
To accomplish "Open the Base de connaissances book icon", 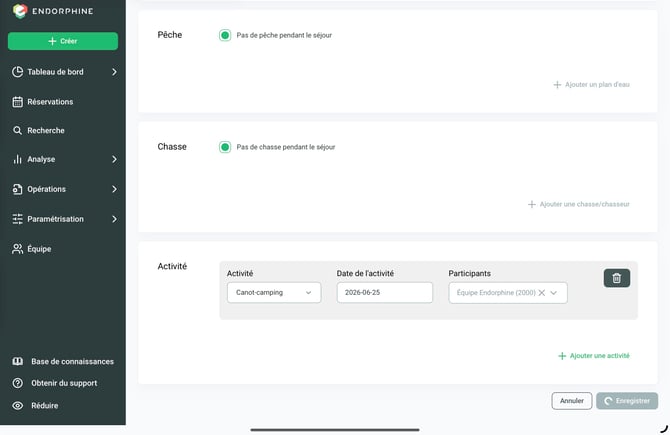I will point(18,362).
